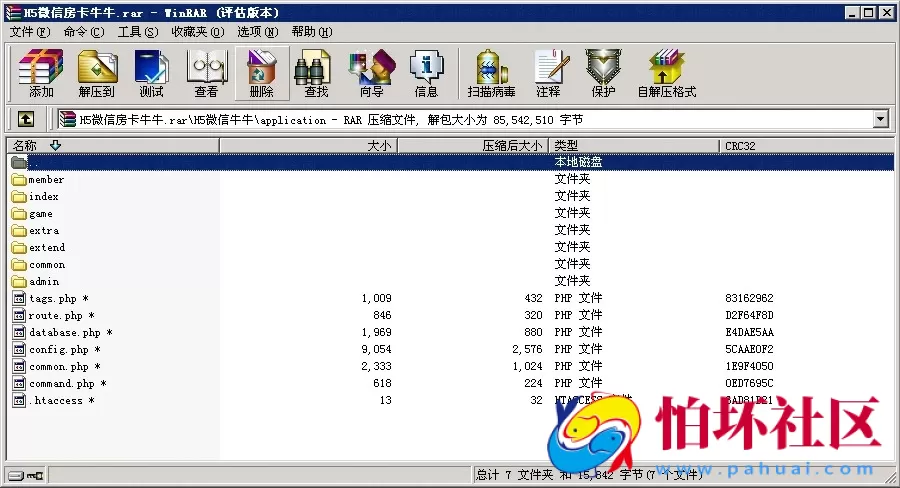Click the game folder icon

click(x=20, y=214)
